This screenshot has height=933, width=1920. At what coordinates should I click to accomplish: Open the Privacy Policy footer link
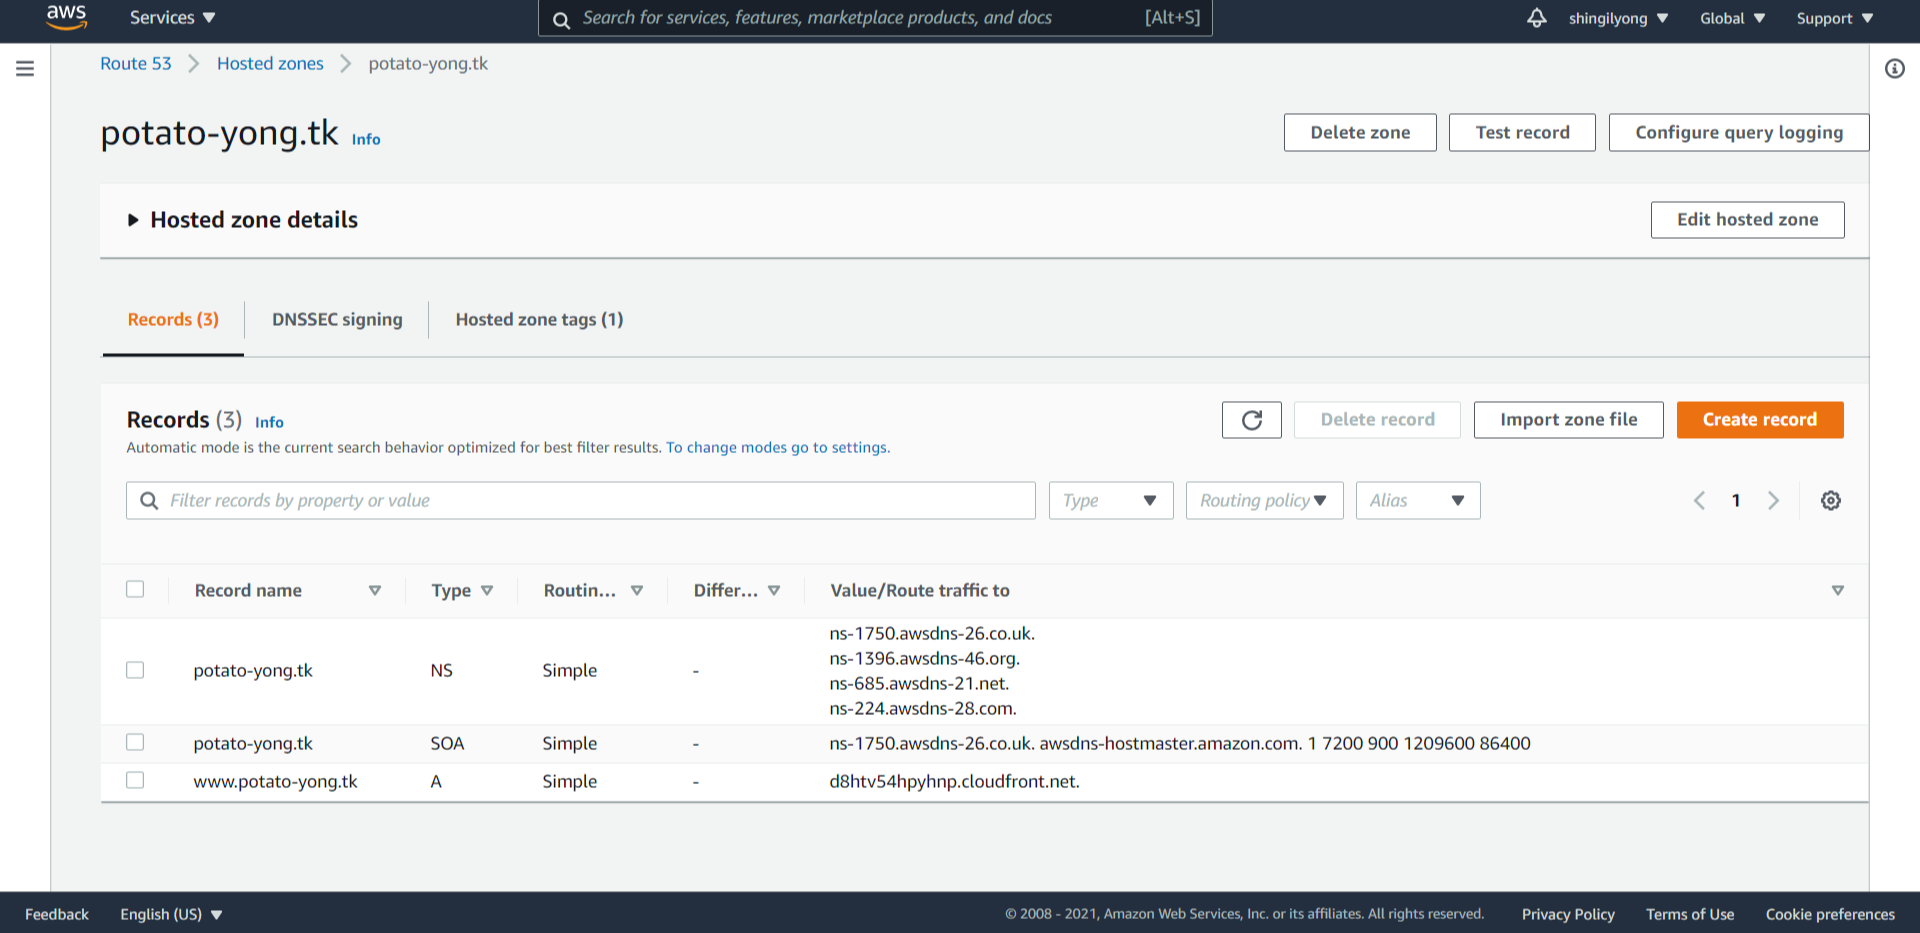click(1568, 914)
